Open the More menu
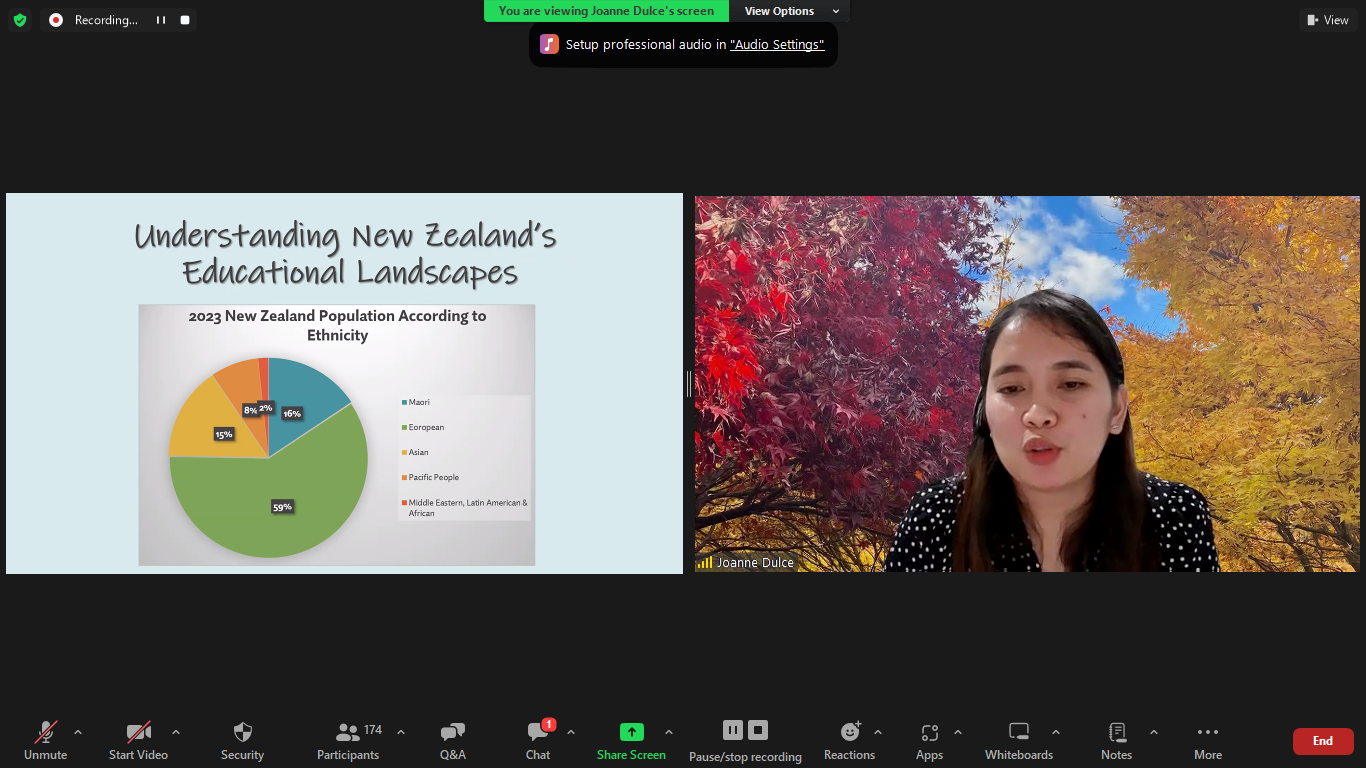The height and width of the screenshot is (768, 1366). pos(1207,740)
